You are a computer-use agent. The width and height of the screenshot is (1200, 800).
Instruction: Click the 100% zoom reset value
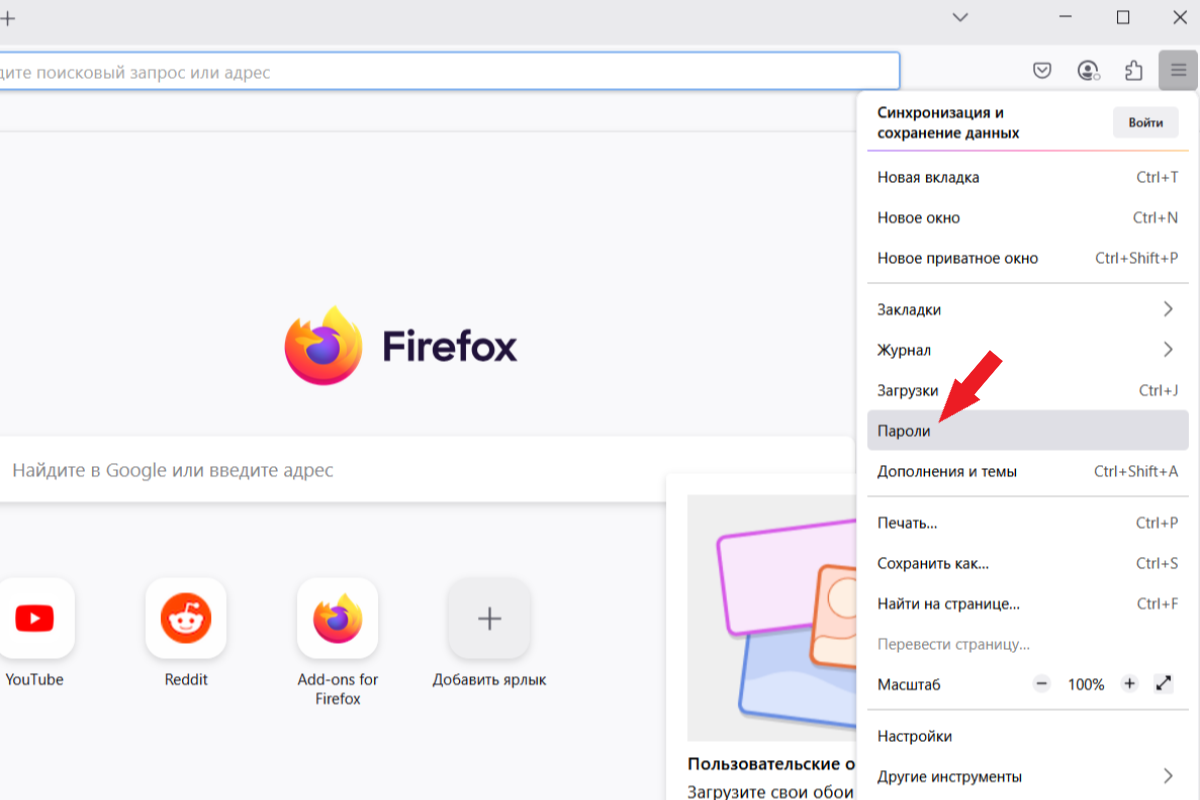point(1086,684)
